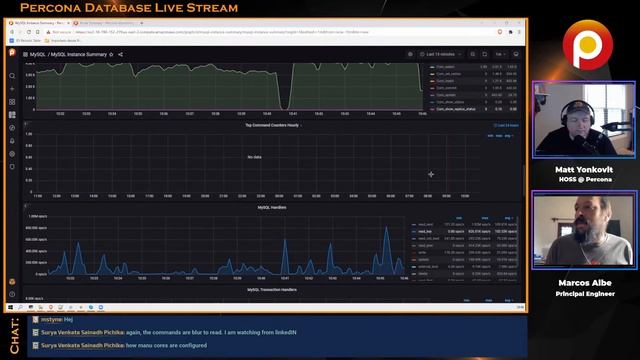The image size is (640, 360).
Task: Open Top Command Counters Hourly panel menu
Action: pyautogui.click(x=272, y=125)
